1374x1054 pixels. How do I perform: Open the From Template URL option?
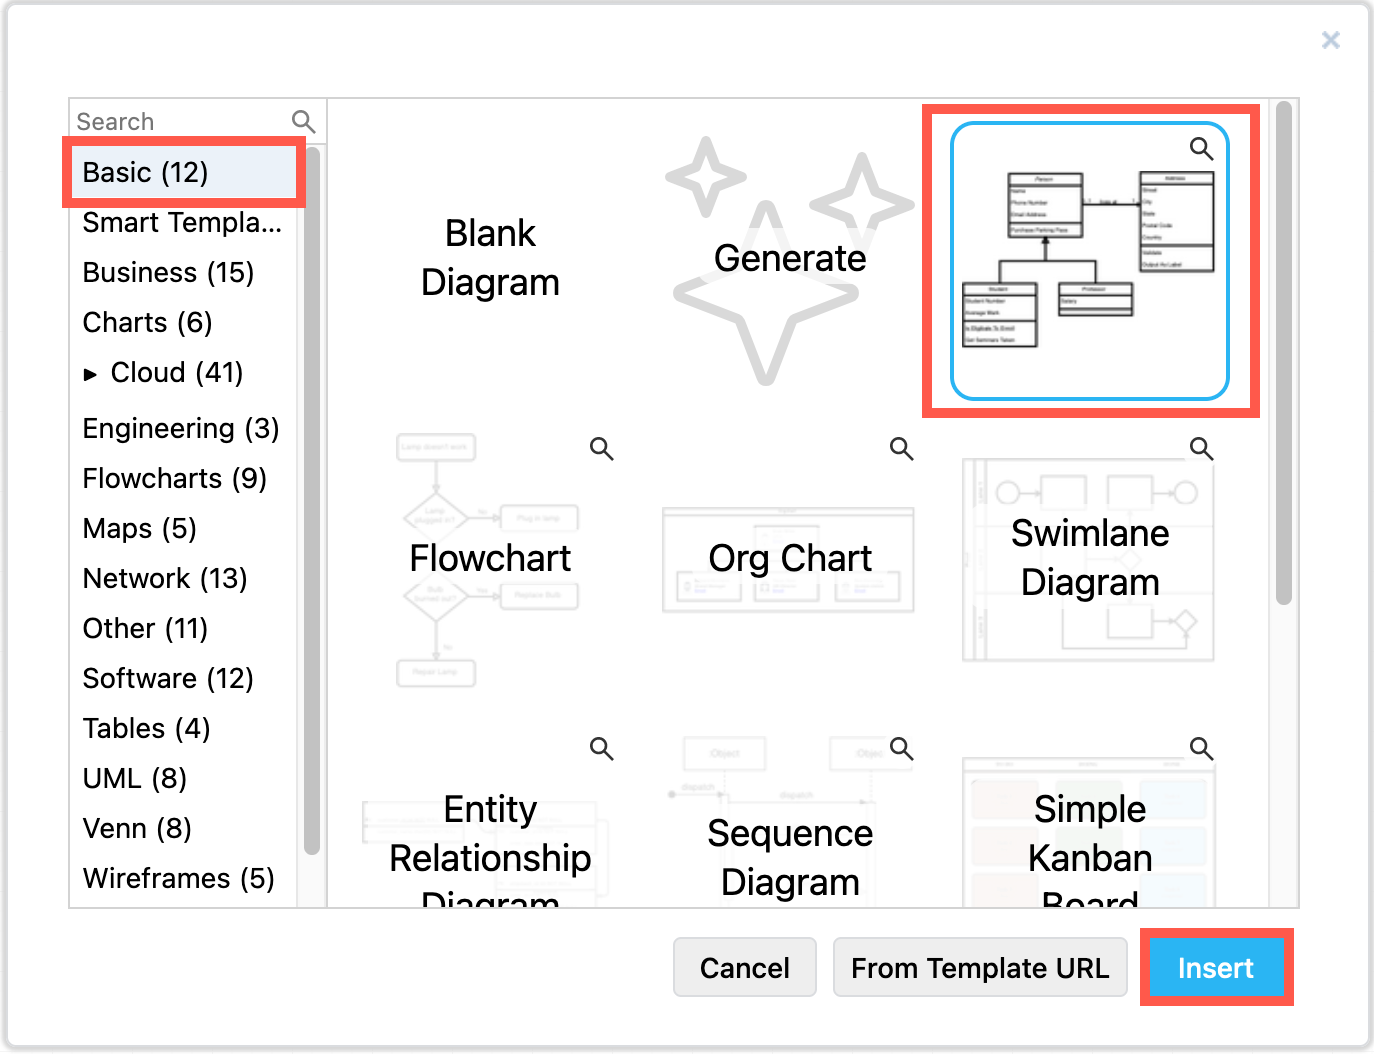[980, 967]
